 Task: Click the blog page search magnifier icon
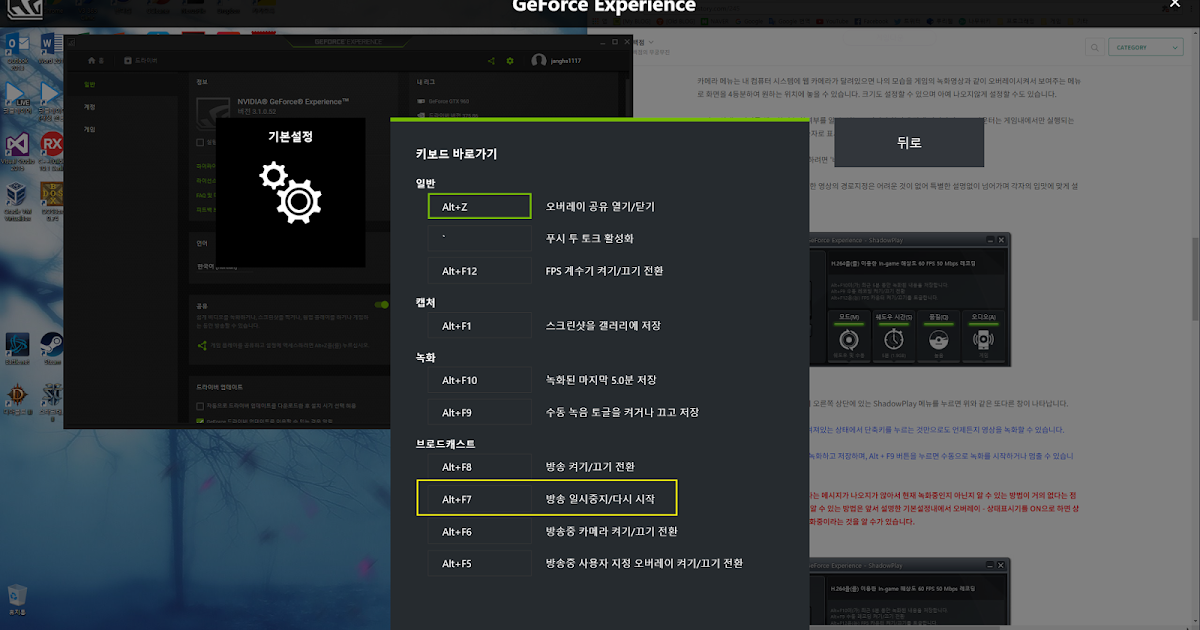click(1095, 47)
